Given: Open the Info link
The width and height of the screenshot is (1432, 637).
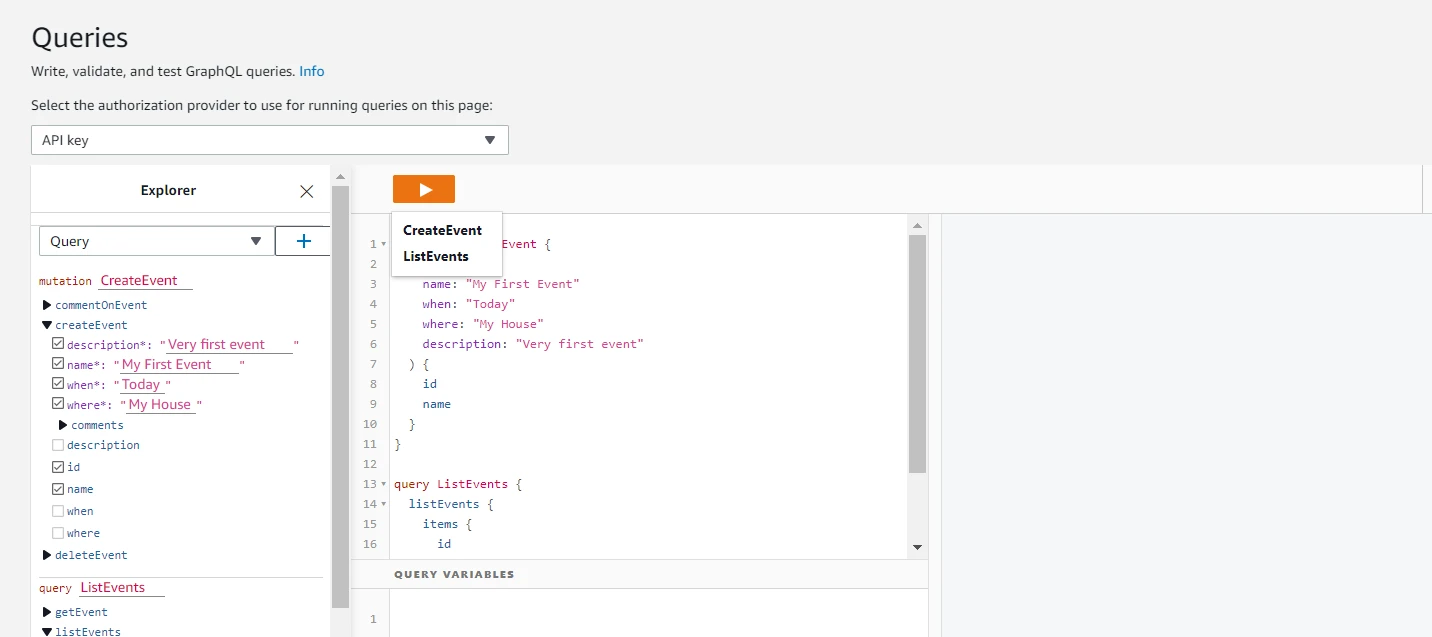Looking at the screenshot, I should (312, 71).
